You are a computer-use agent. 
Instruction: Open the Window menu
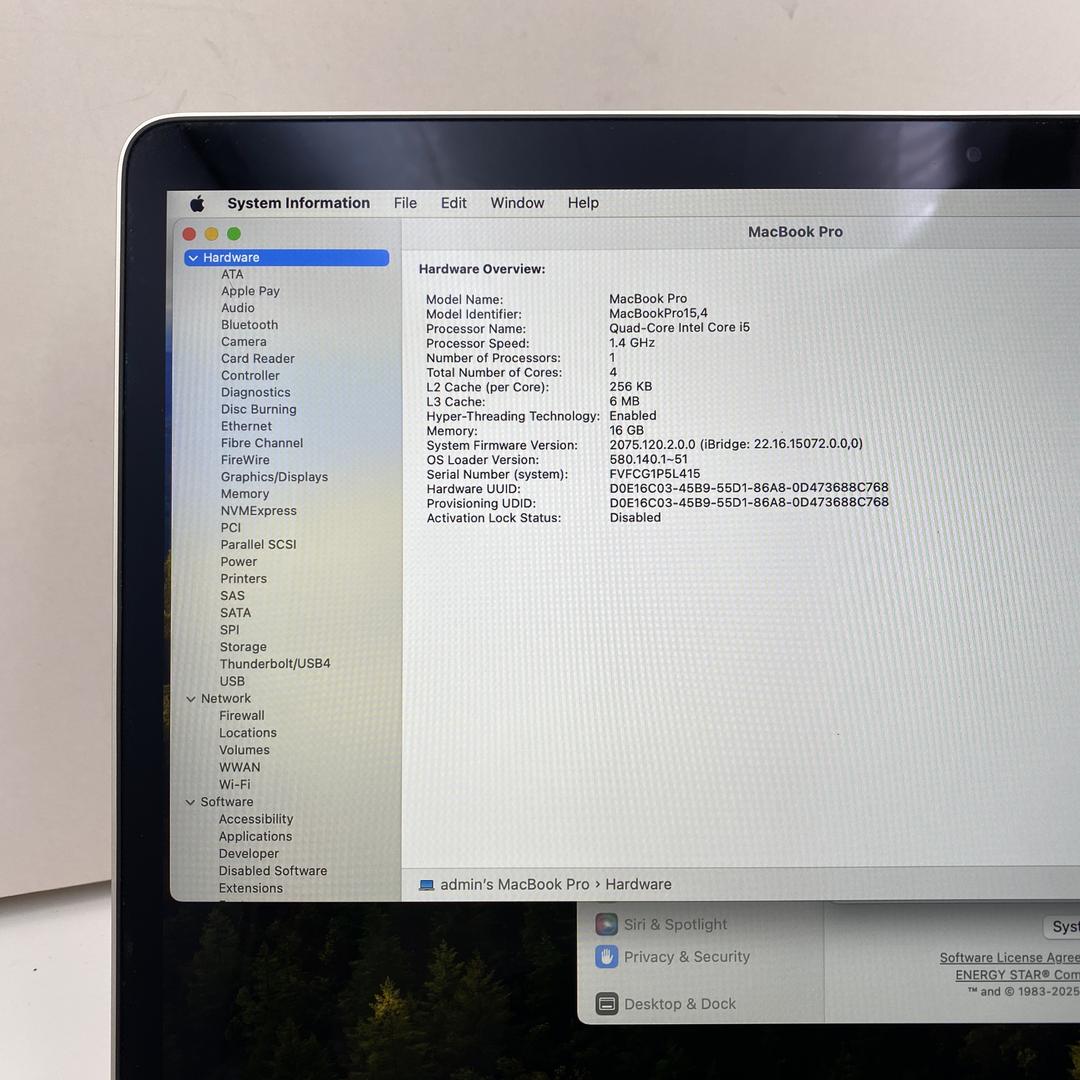(x=517, y=203)
